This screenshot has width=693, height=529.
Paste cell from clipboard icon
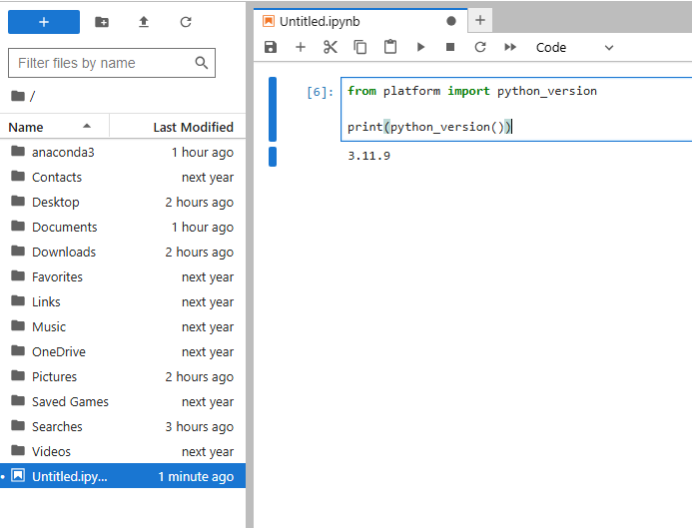390,47
